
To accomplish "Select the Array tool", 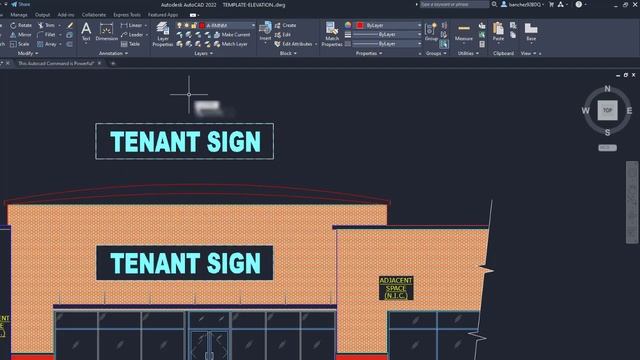I will (47, 44).
